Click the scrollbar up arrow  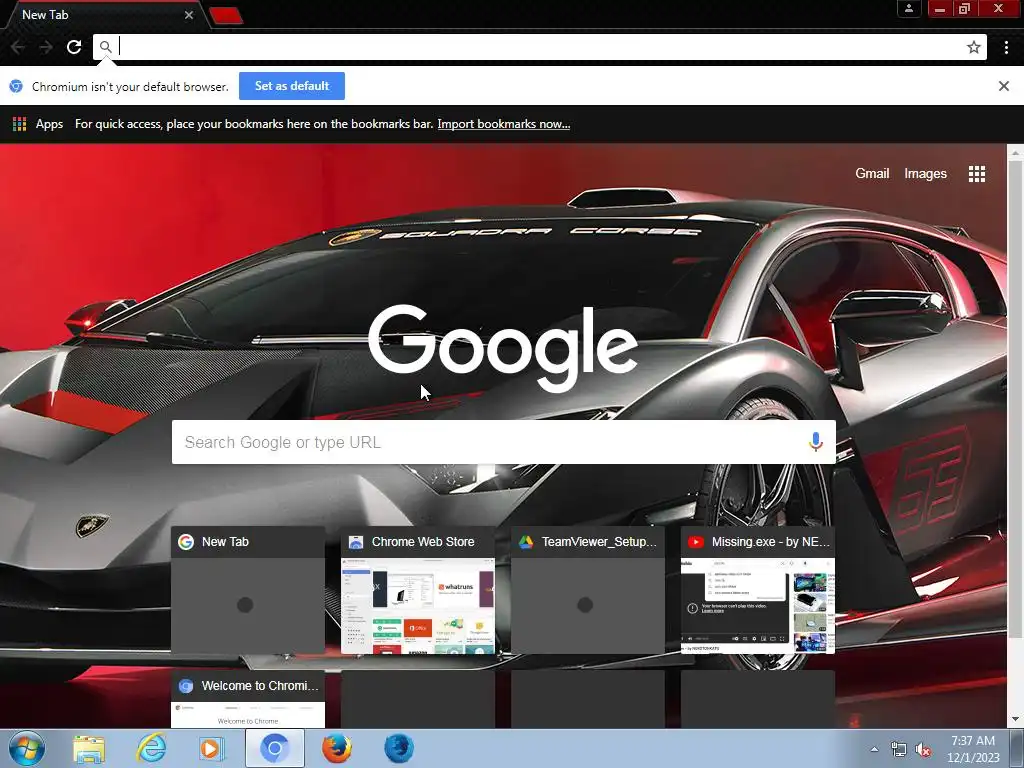pos(1014,152)
